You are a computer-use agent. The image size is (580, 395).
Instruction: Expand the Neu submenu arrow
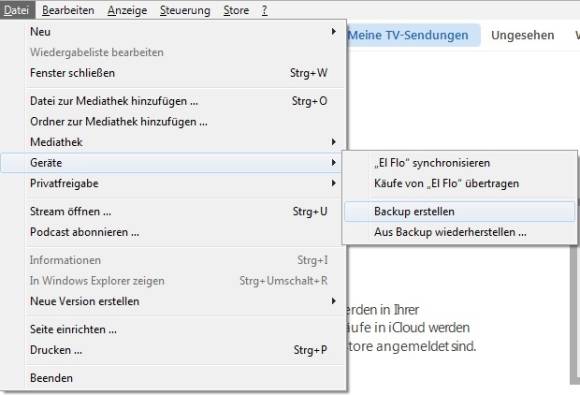(333, 31)
